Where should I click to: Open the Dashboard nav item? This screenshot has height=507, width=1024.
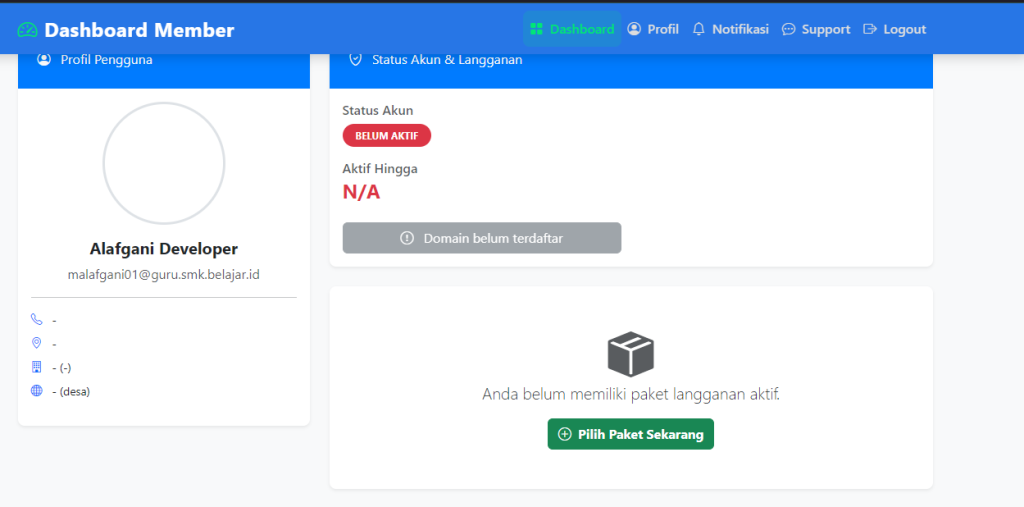(x=572, y=29)
